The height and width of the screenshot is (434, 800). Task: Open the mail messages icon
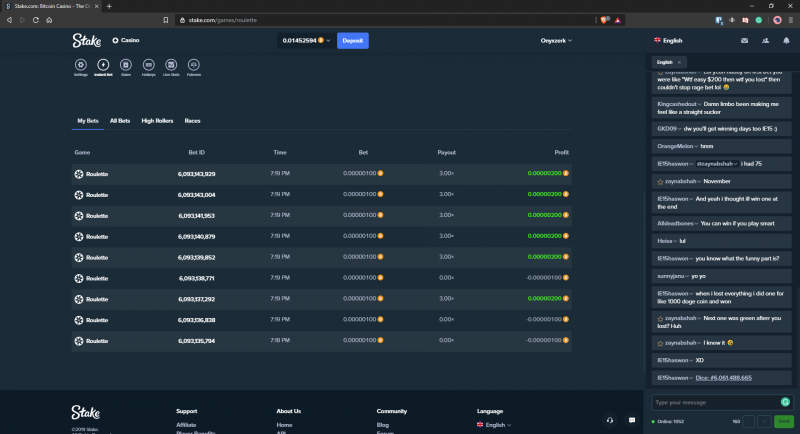[744, 40]
